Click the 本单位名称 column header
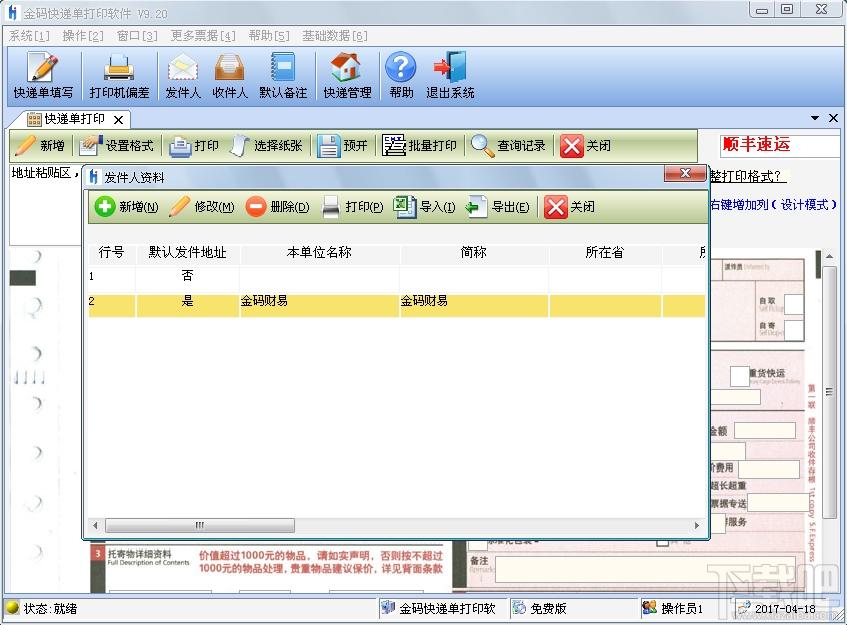This screenshot has width=847, height=625. [319, 253]
